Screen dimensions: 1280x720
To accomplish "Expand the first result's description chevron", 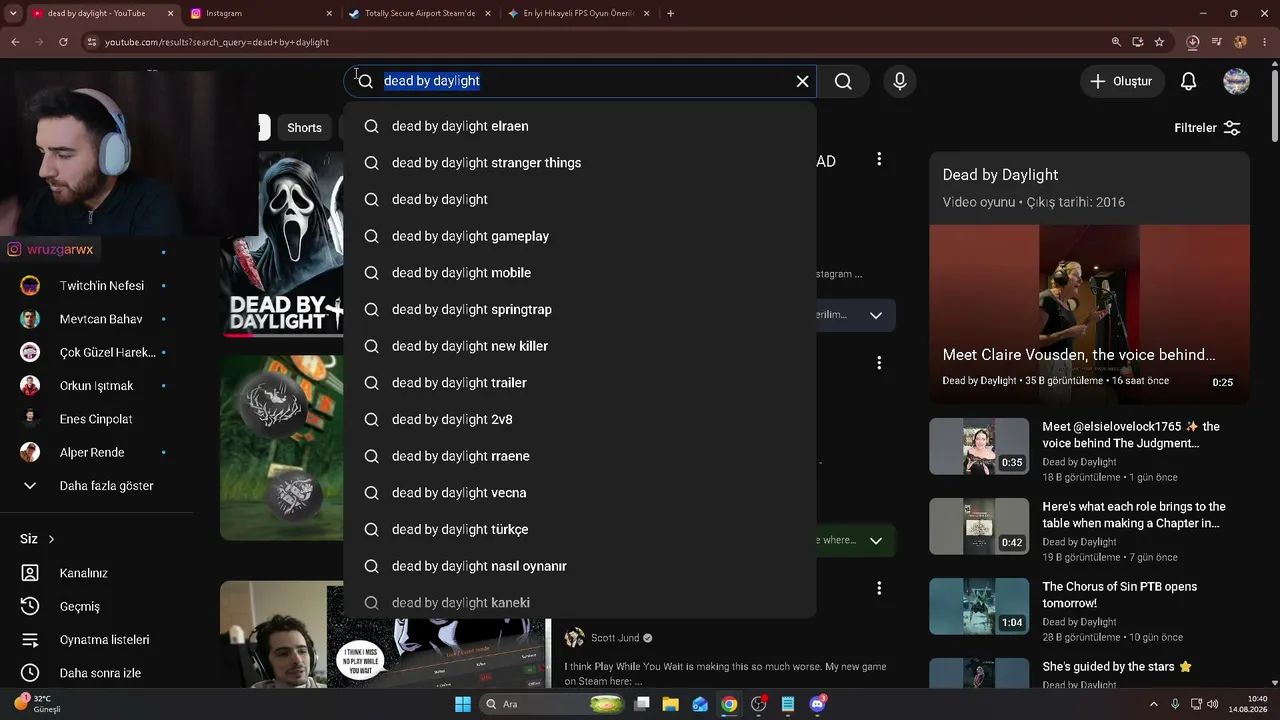I will [876, 315].
